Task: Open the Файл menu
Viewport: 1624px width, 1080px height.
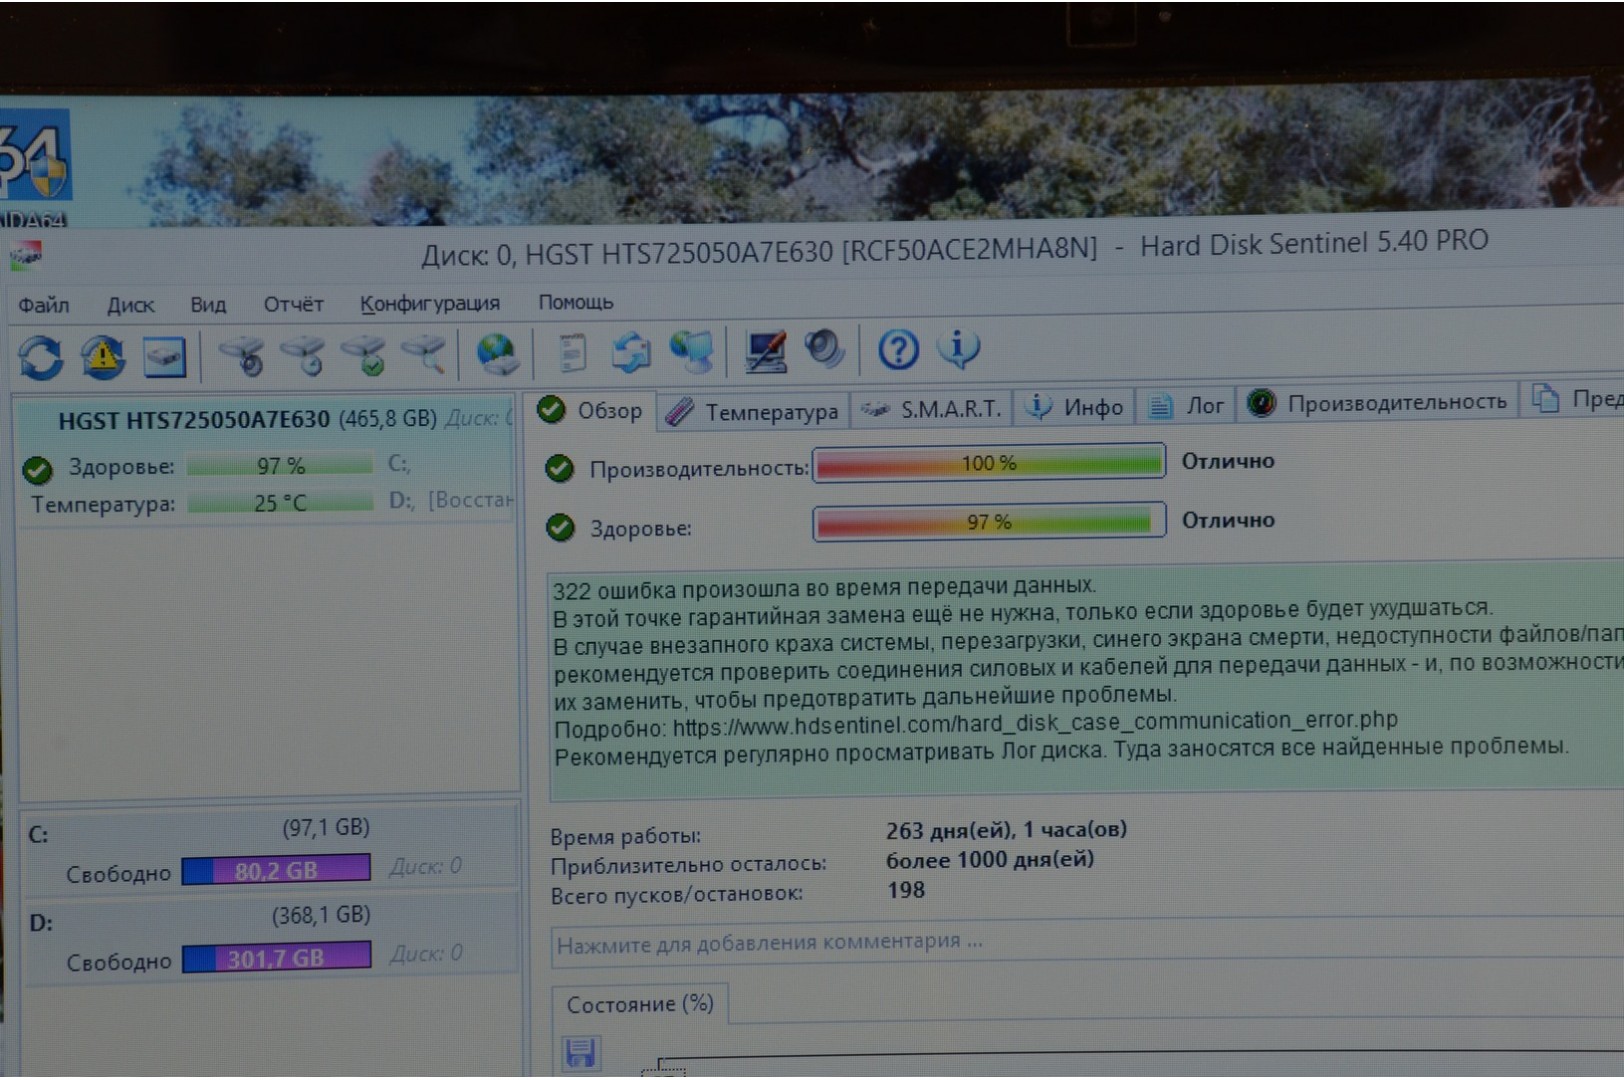Action: [x=44, y=305]
